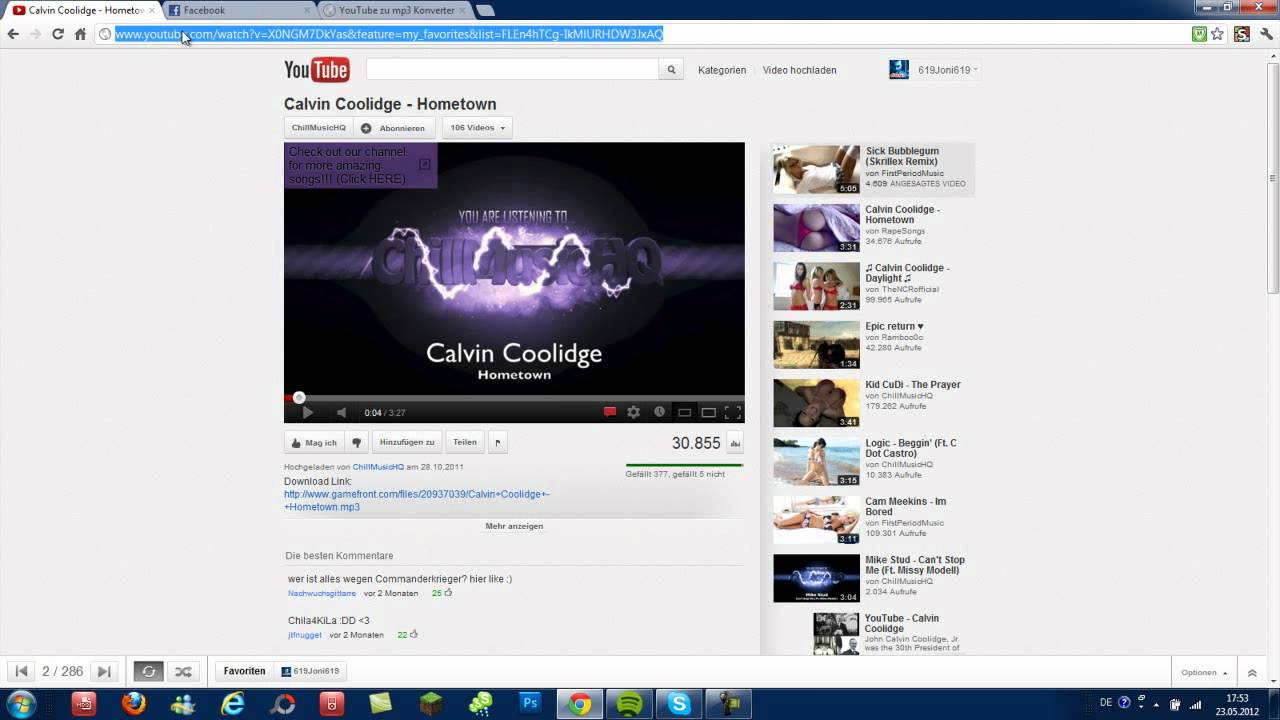
Task: Open Skype from taskbar
Action: click(x=679, y=704)
